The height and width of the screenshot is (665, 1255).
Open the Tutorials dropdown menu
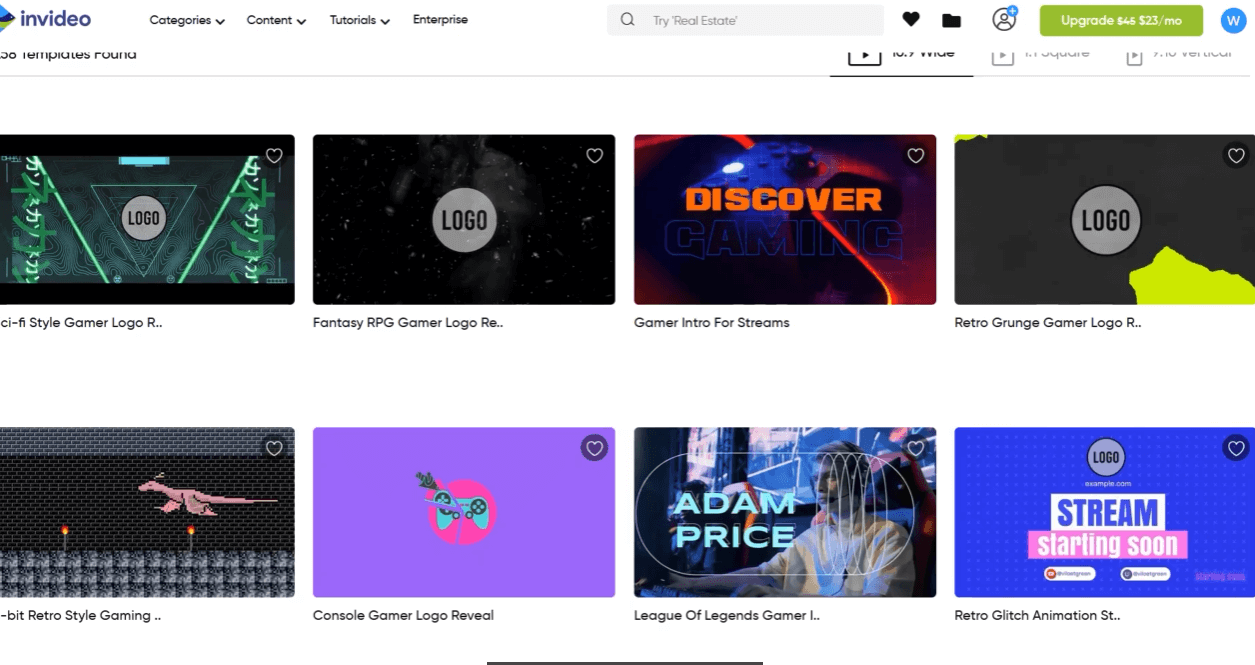point(360,20)
